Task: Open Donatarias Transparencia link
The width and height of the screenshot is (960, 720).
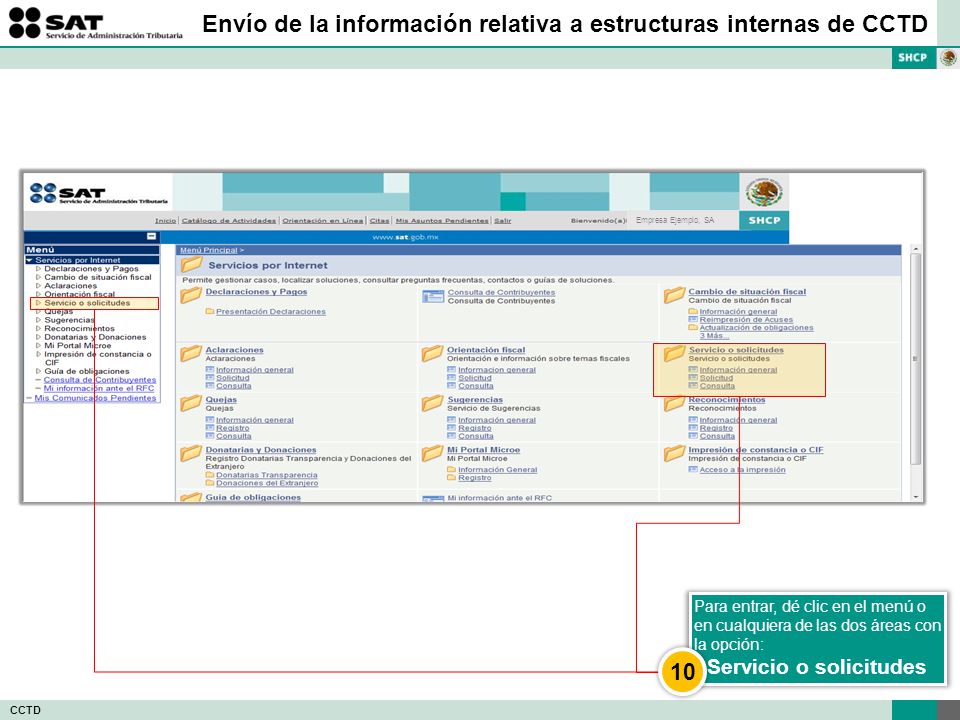Action: click(267, 475)
